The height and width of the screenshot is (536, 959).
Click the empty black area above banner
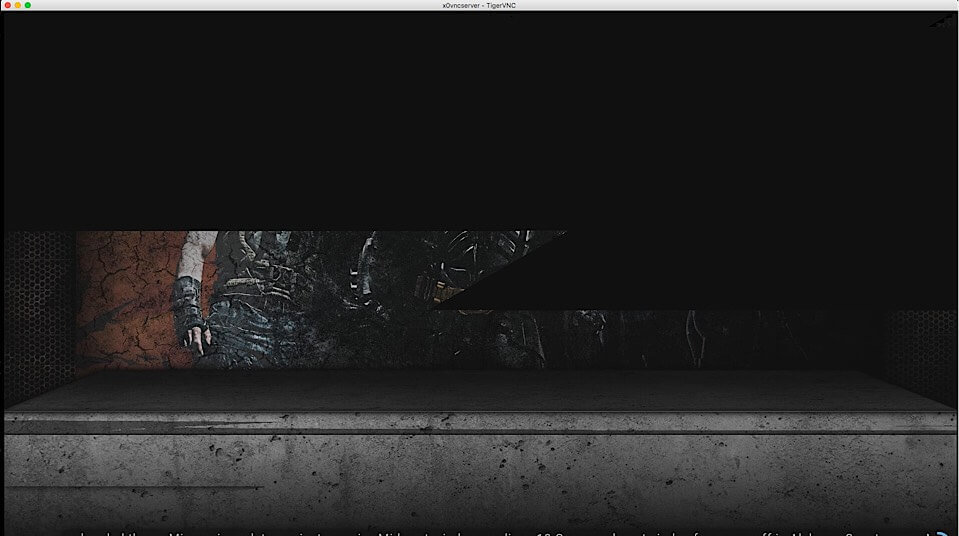pos(480,120)
